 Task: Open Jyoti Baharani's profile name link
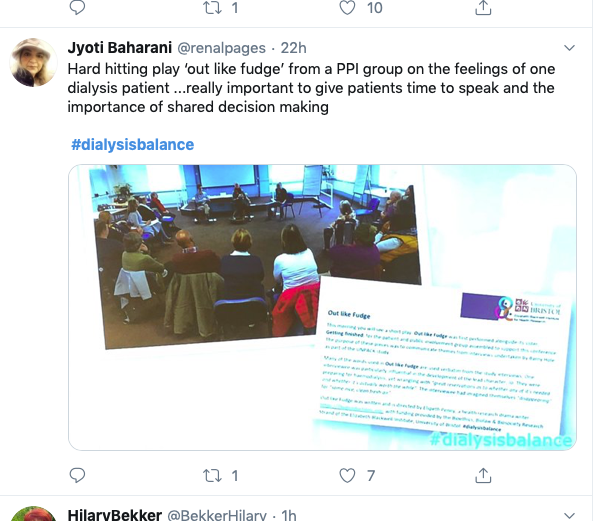[x=120, y=48]
